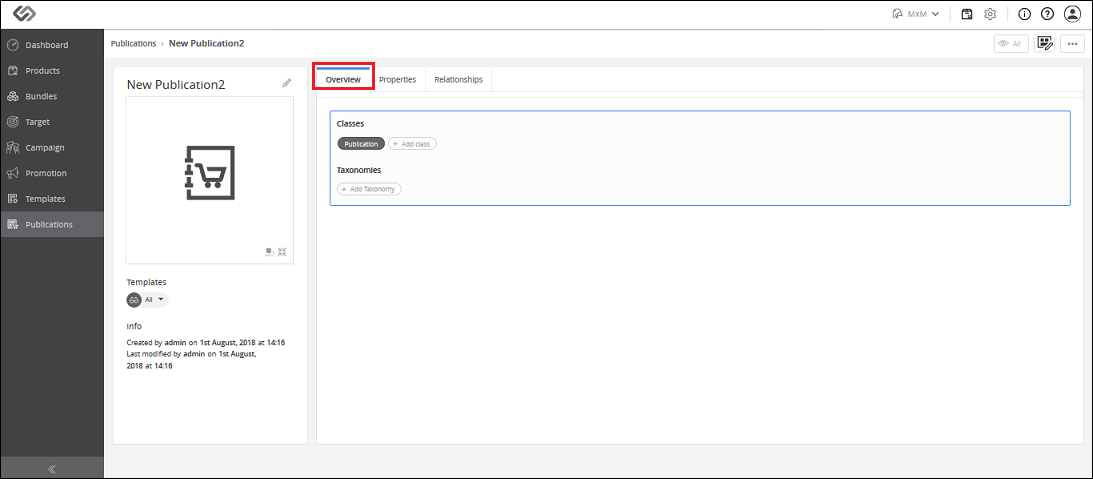Edit publication name with pencil icon
The image size is (1093, 479).
[x=286, y=83]
